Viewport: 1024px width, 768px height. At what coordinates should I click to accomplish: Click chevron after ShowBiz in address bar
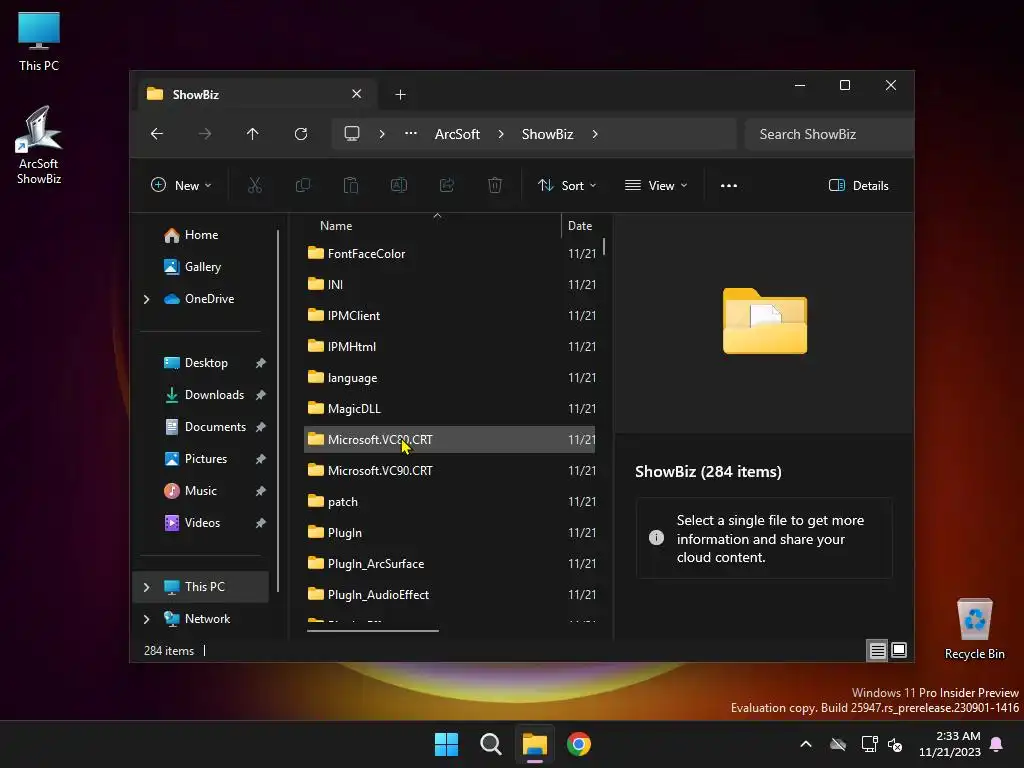(595, 134)
